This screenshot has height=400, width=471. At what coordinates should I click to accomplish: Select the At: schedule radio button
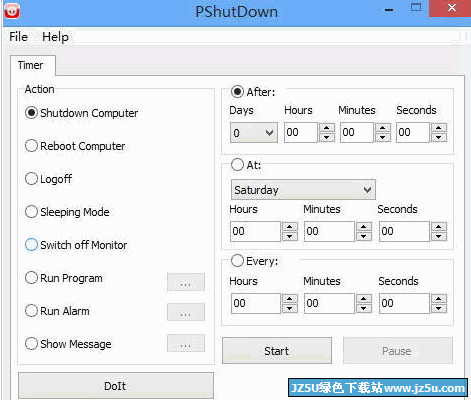(x=237, y=164)
